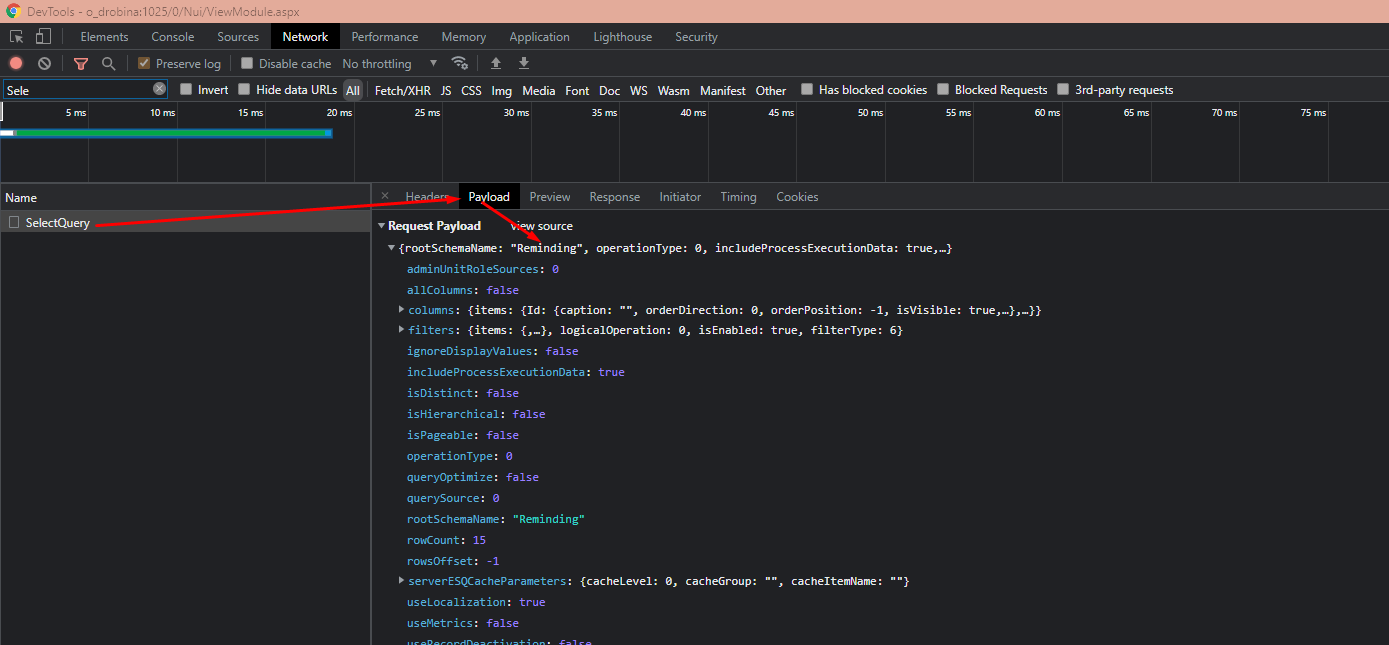
Task: Collapse the Request Payload section
Action: 382,226
